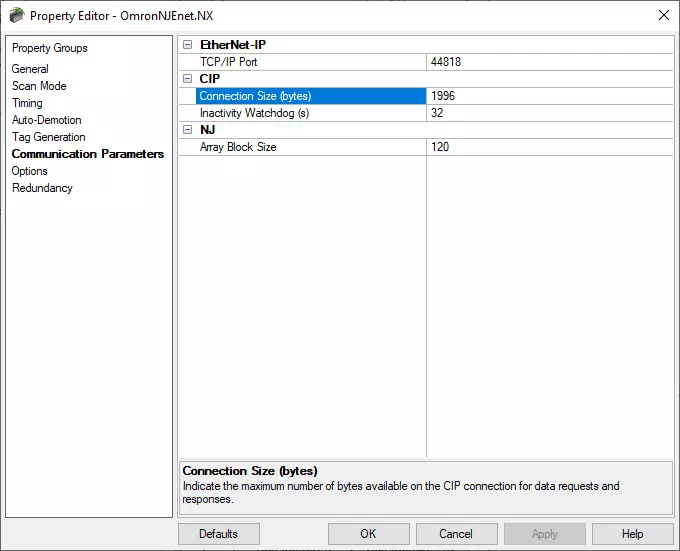The image size is (680, 551).
Task: Click the Cancel button
Action: tap(456, 534)
